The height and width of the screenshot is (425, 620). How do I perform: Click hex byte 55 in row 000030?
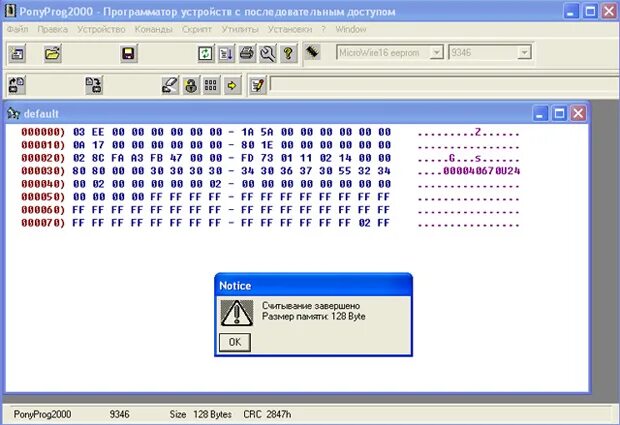pos(345,171)
